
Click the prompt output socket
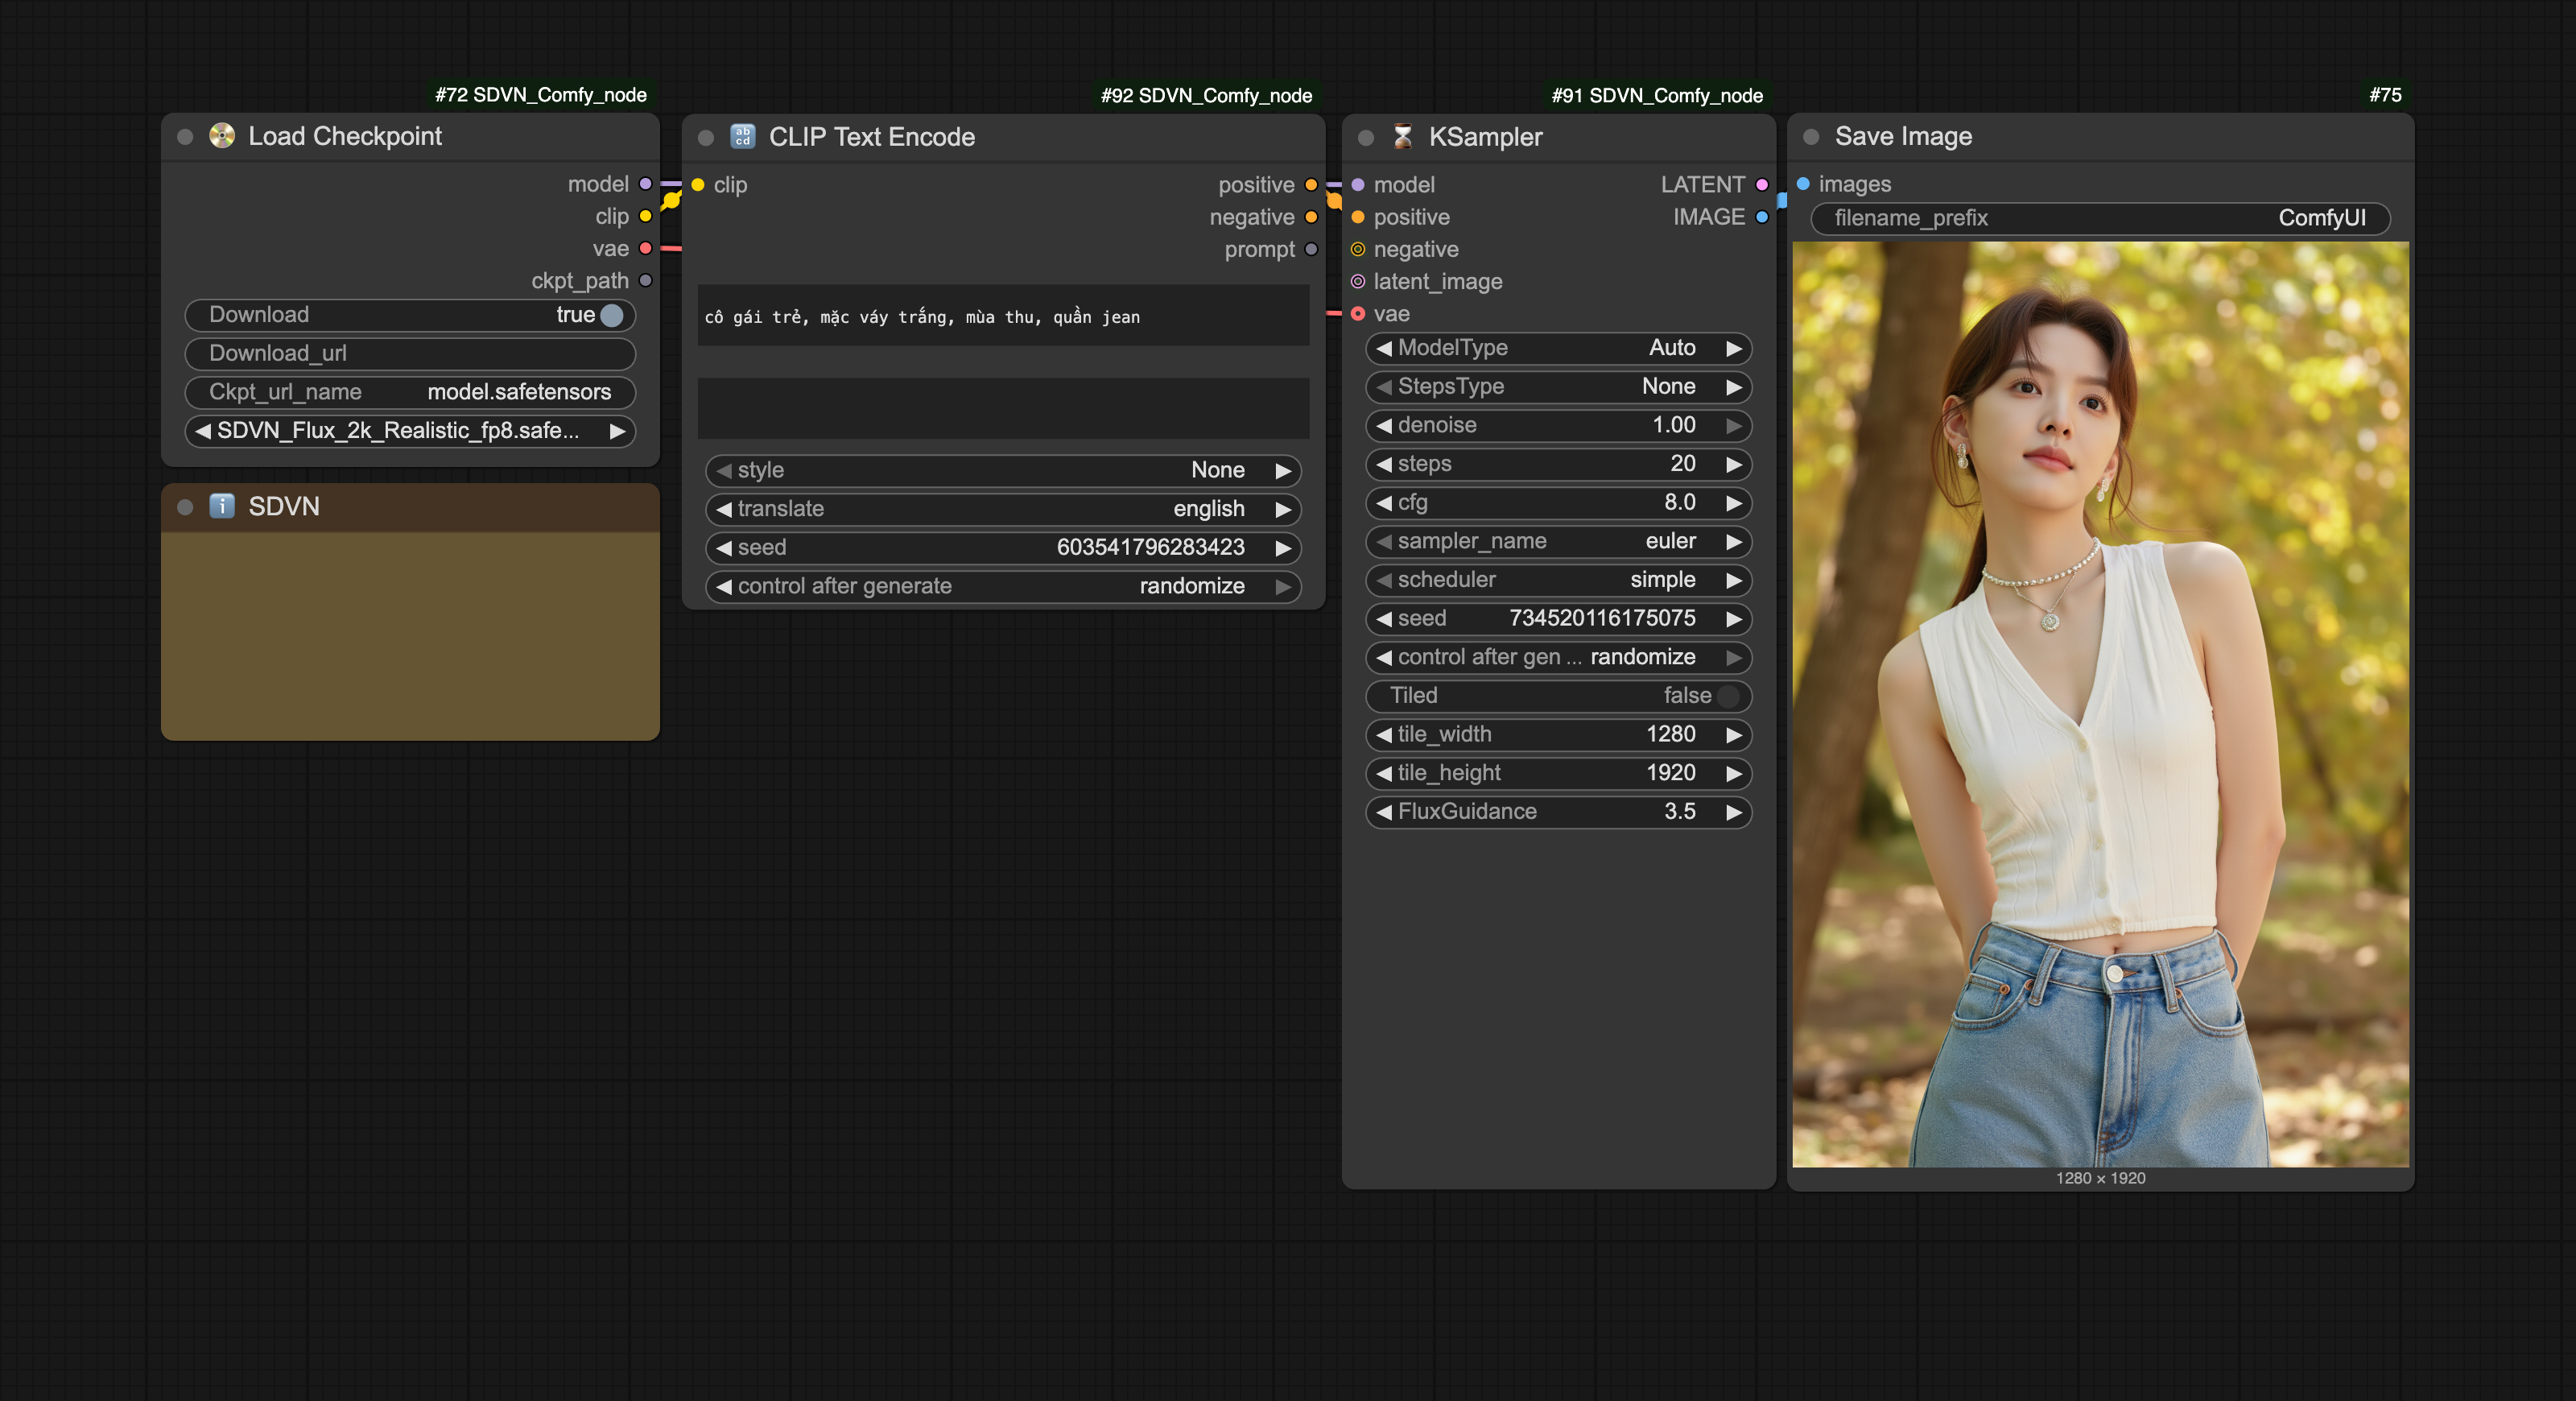click(x=1311, y=249)
